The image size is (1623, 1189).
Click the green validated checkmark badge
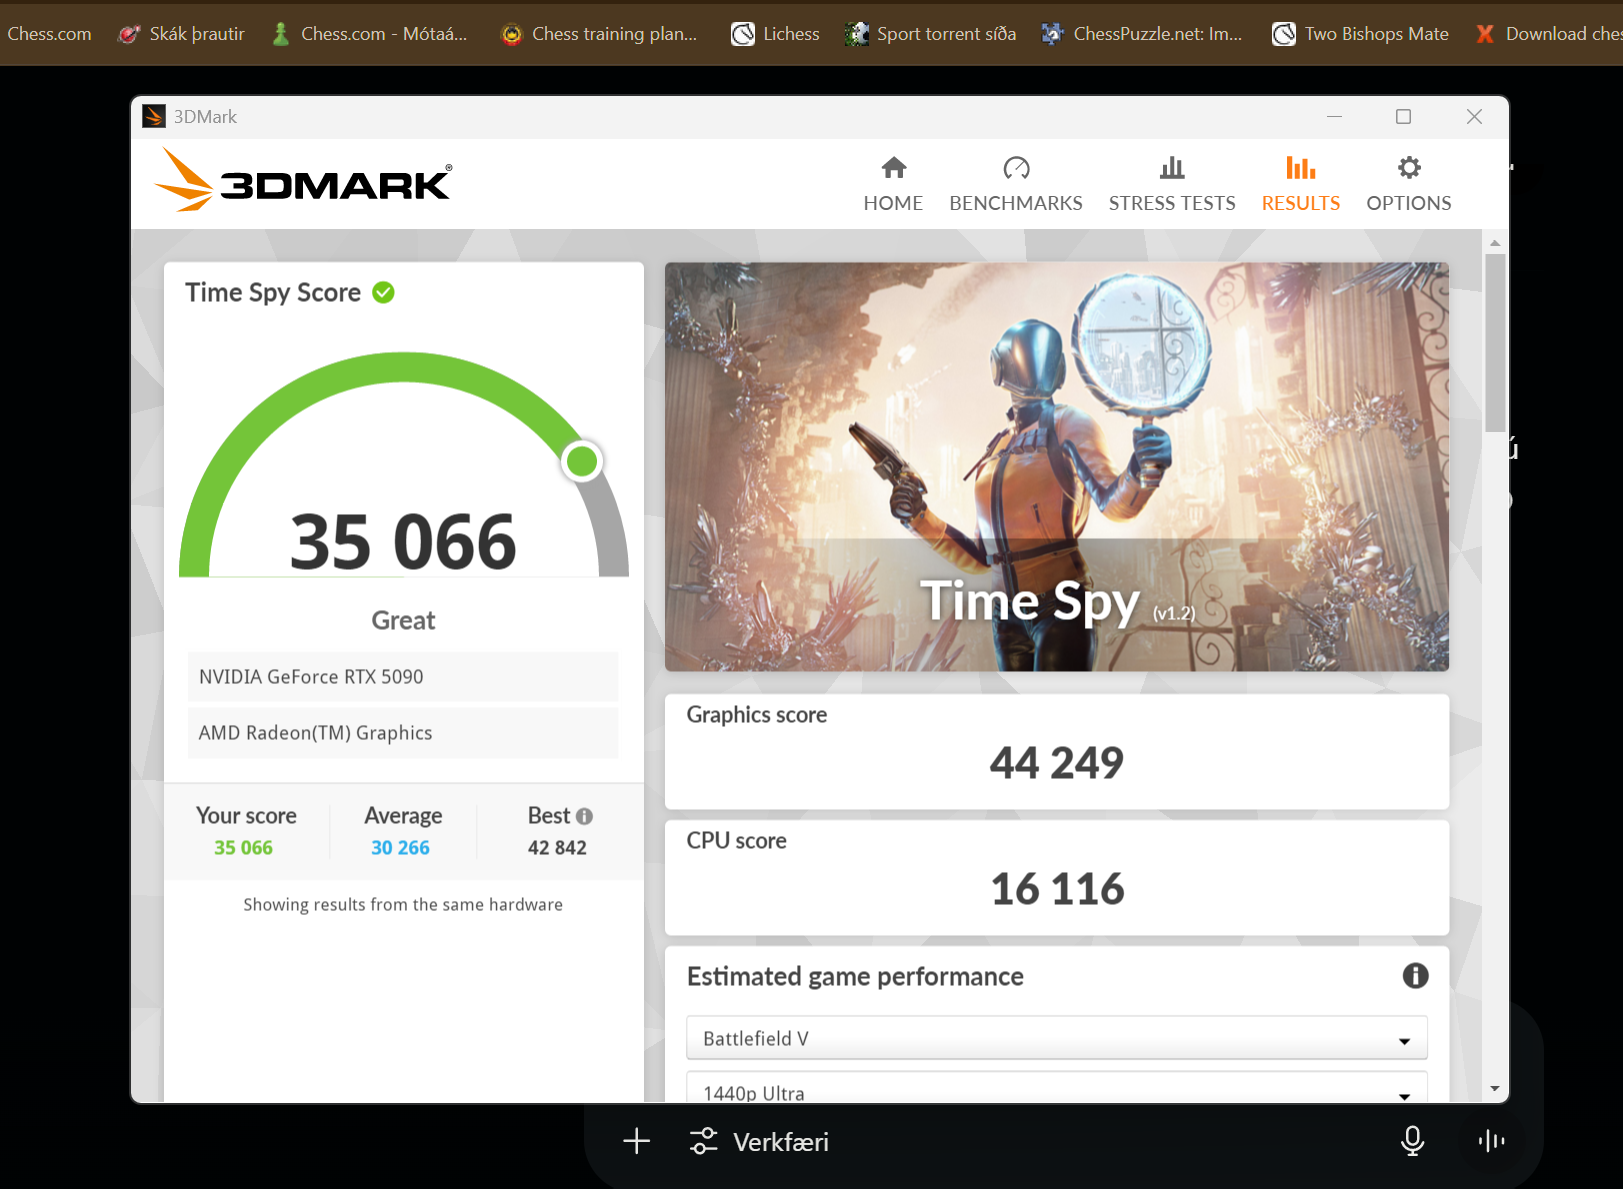click(383, 292)
